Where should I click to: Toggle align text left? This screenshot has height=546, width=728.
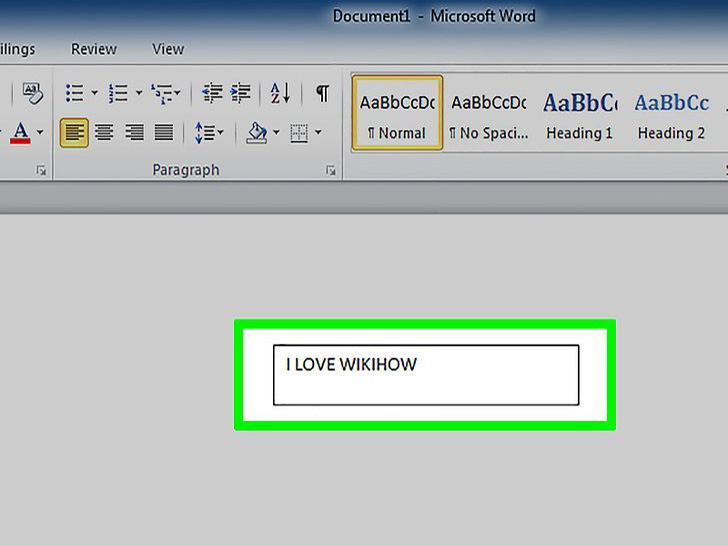point(74,133)
